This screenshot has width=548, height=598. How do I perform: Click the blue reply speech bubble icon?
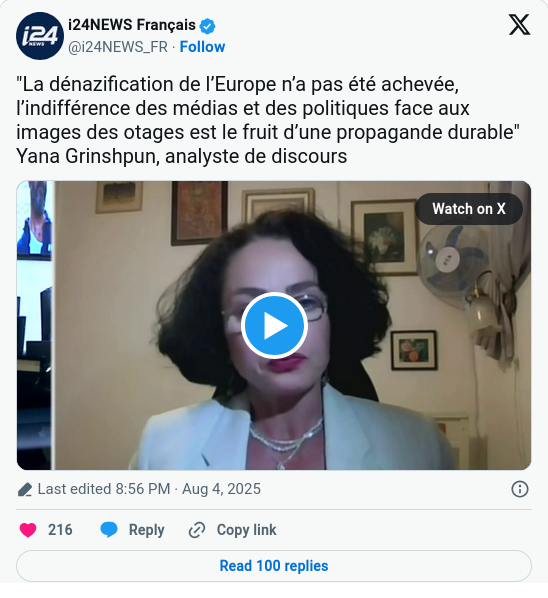pos(109,530)
